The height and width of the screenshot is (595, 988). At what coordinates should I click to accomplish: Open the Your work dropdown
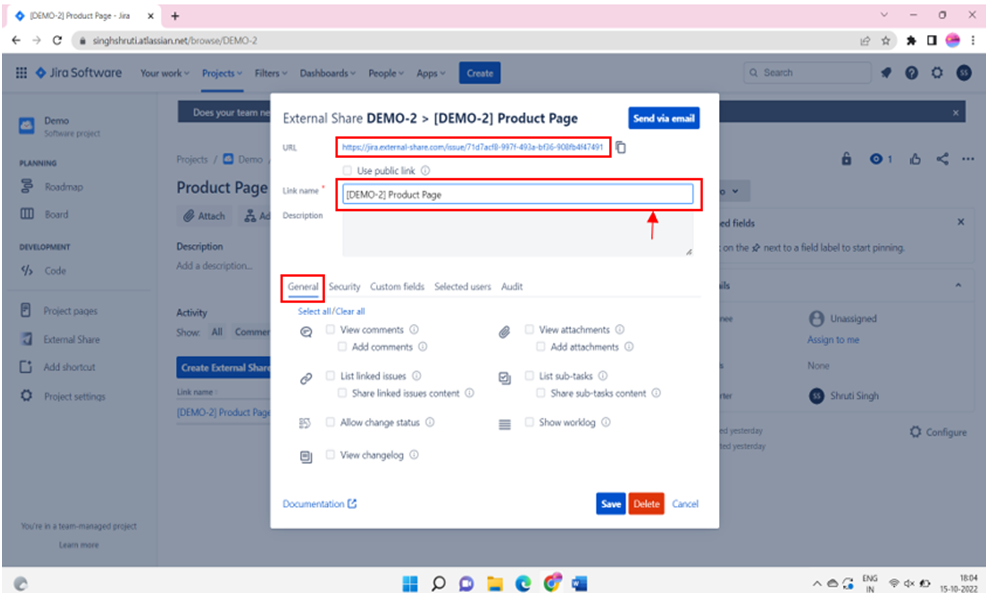coord(164,73)
